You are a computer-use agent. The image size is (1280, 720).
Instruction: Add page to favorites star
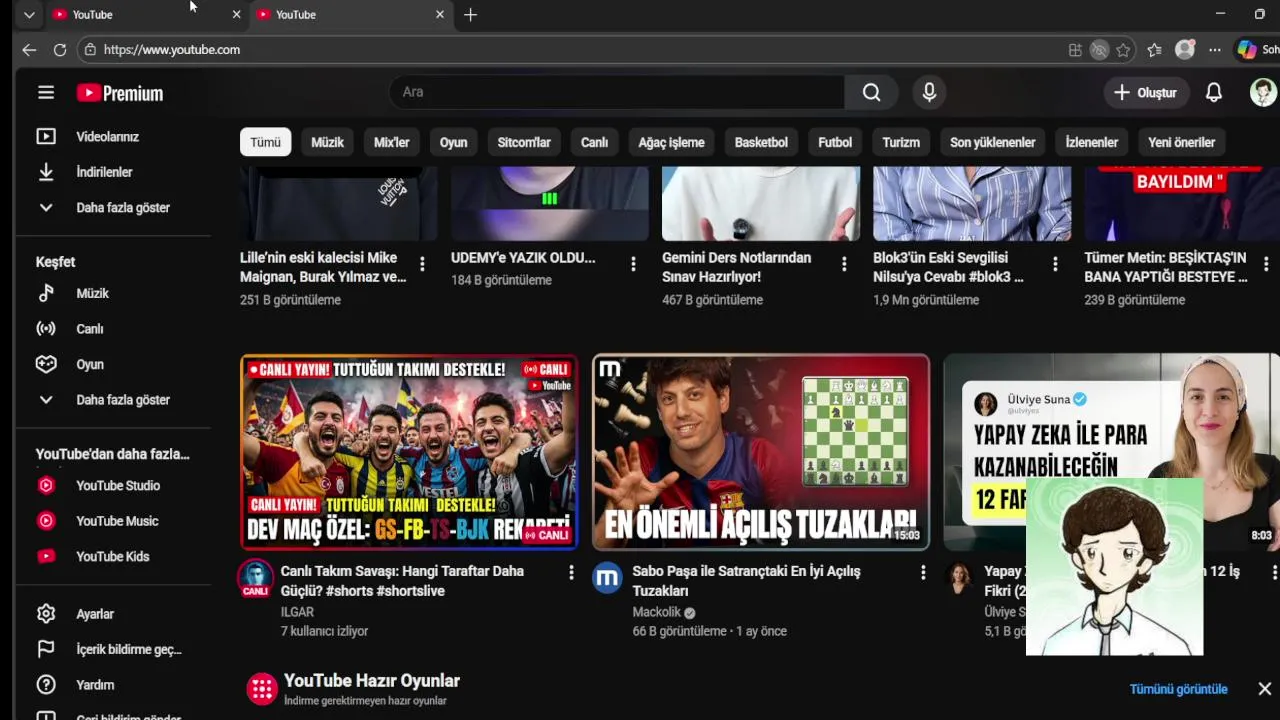[1123, 49]
